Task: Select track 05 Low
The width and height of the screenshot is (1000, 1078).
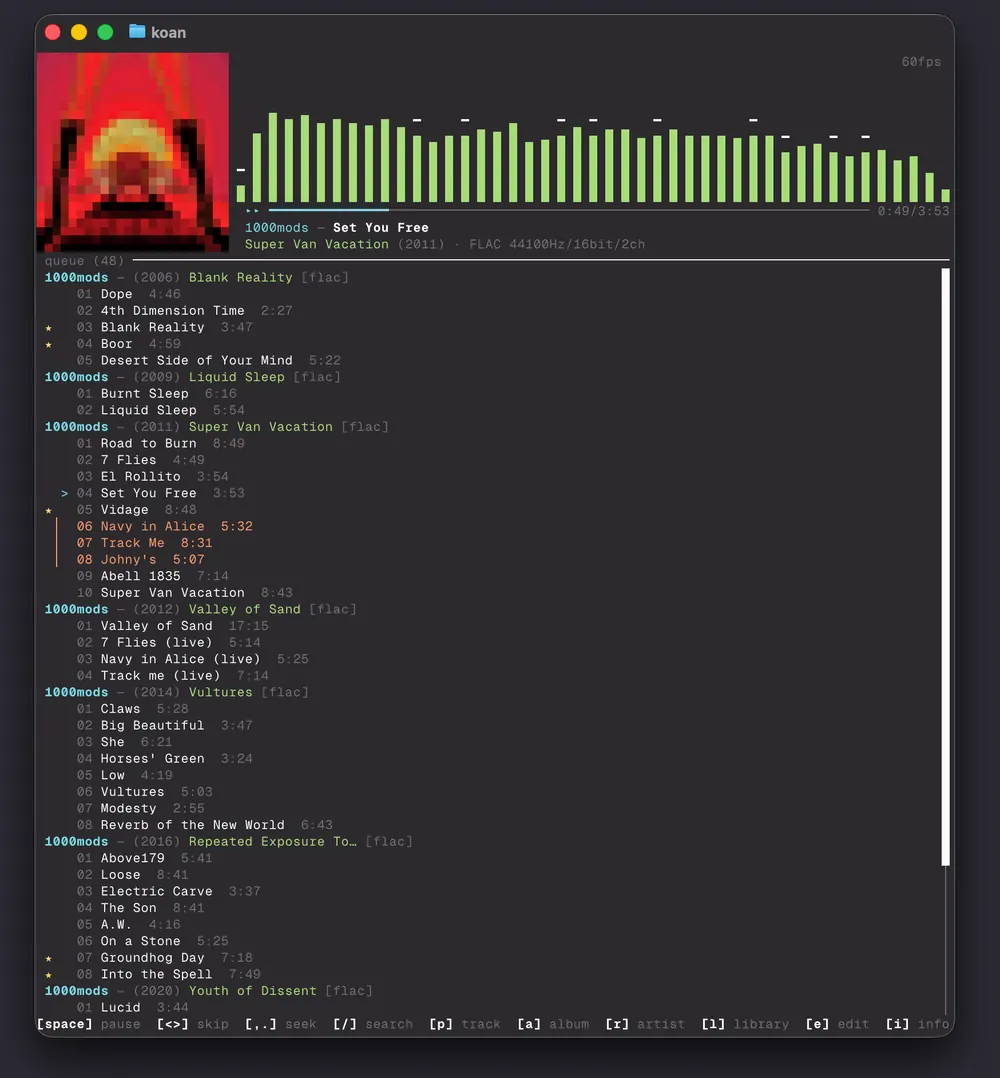Action: [x=124, y=775]
